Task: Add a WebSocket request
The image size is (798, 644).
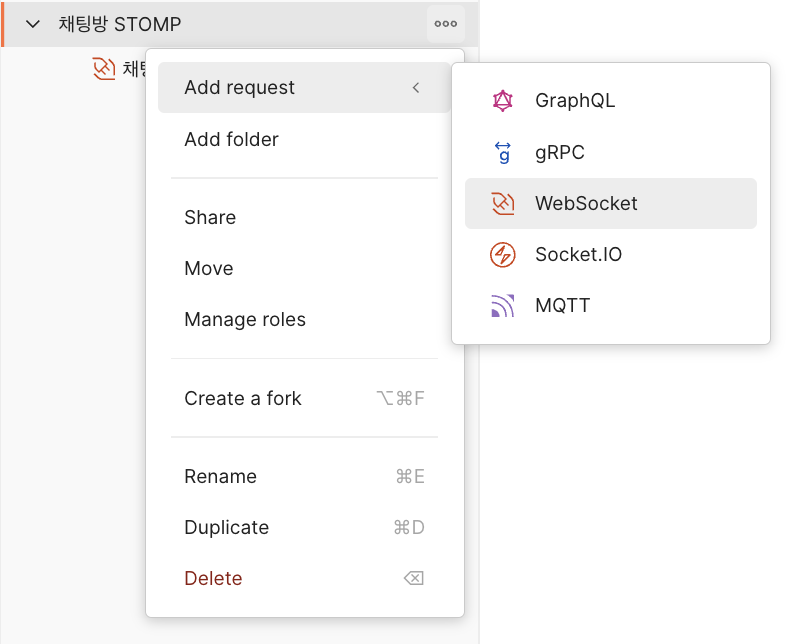Action: click(611, 204)
